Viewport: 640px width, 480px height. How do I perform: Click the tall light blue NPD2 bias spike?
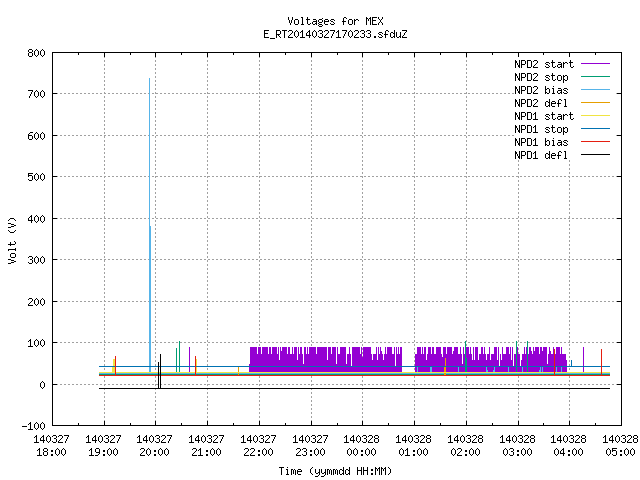tap(150, 224)
